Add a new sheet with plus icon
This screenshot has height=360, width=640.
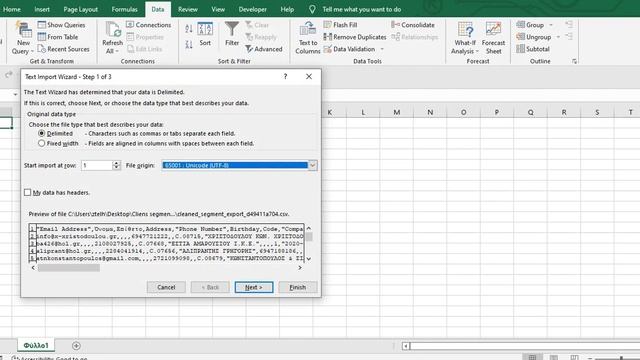pos(76,346)
